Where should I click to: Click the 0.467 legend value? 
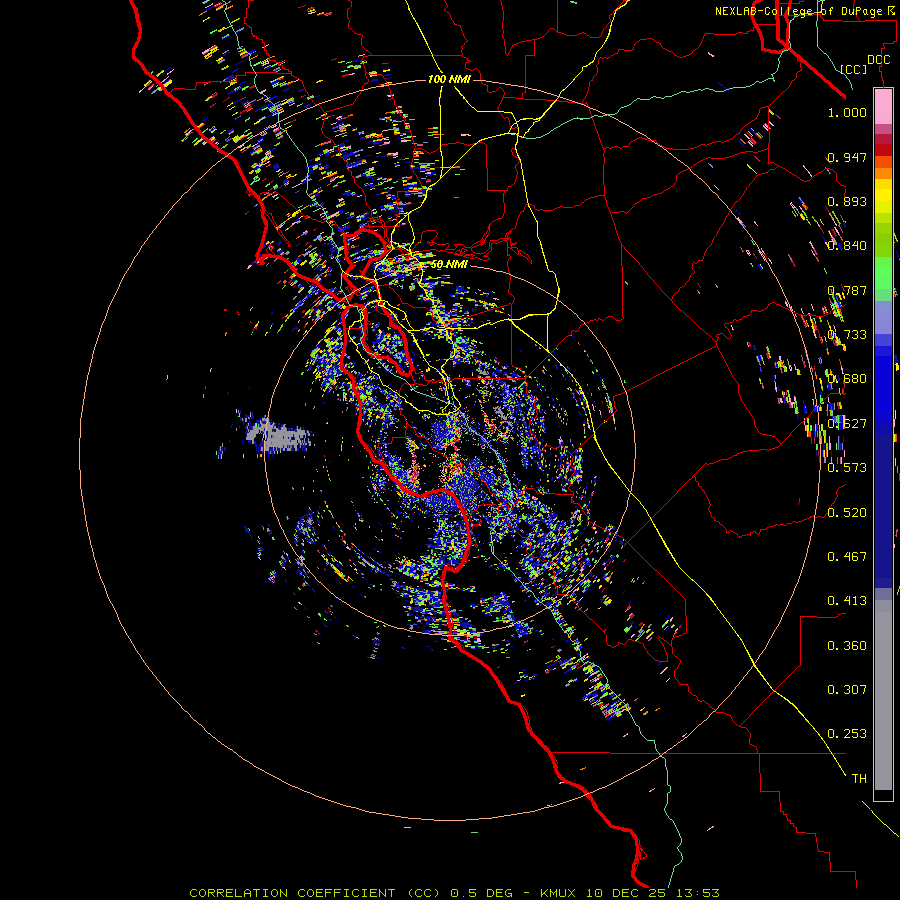[847, 557]
